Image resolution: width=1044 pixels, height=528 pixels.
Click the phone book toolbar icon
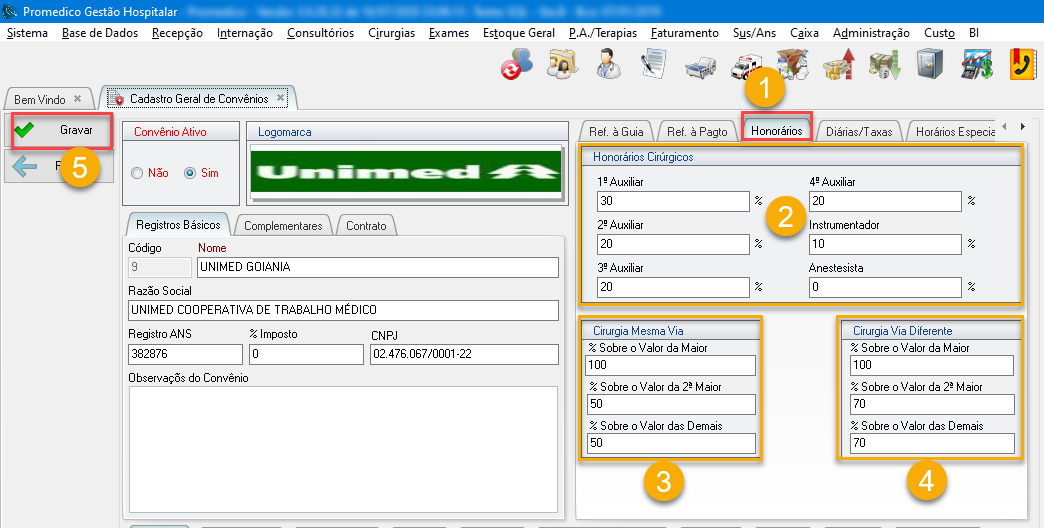(1022, 64)
